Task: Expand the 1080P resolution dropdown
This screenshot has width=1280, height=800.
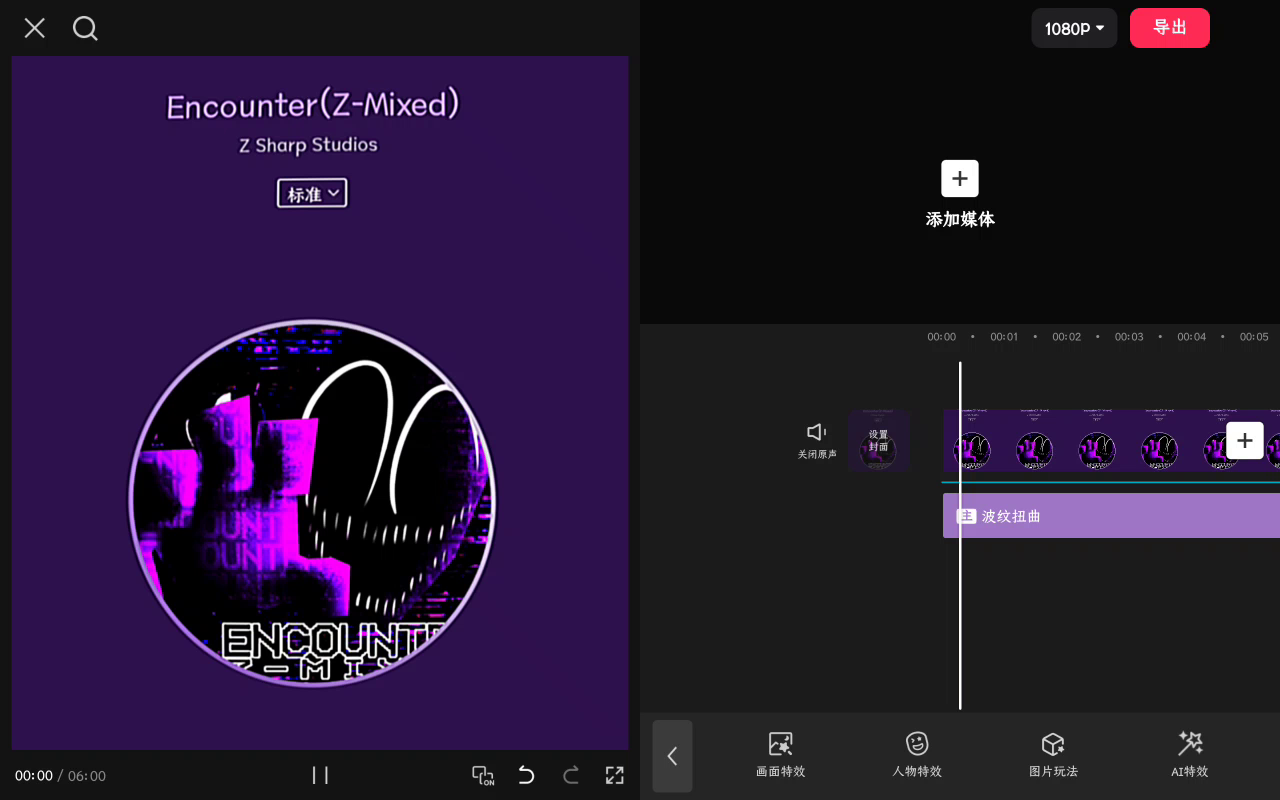Action: coord(1074,28)
